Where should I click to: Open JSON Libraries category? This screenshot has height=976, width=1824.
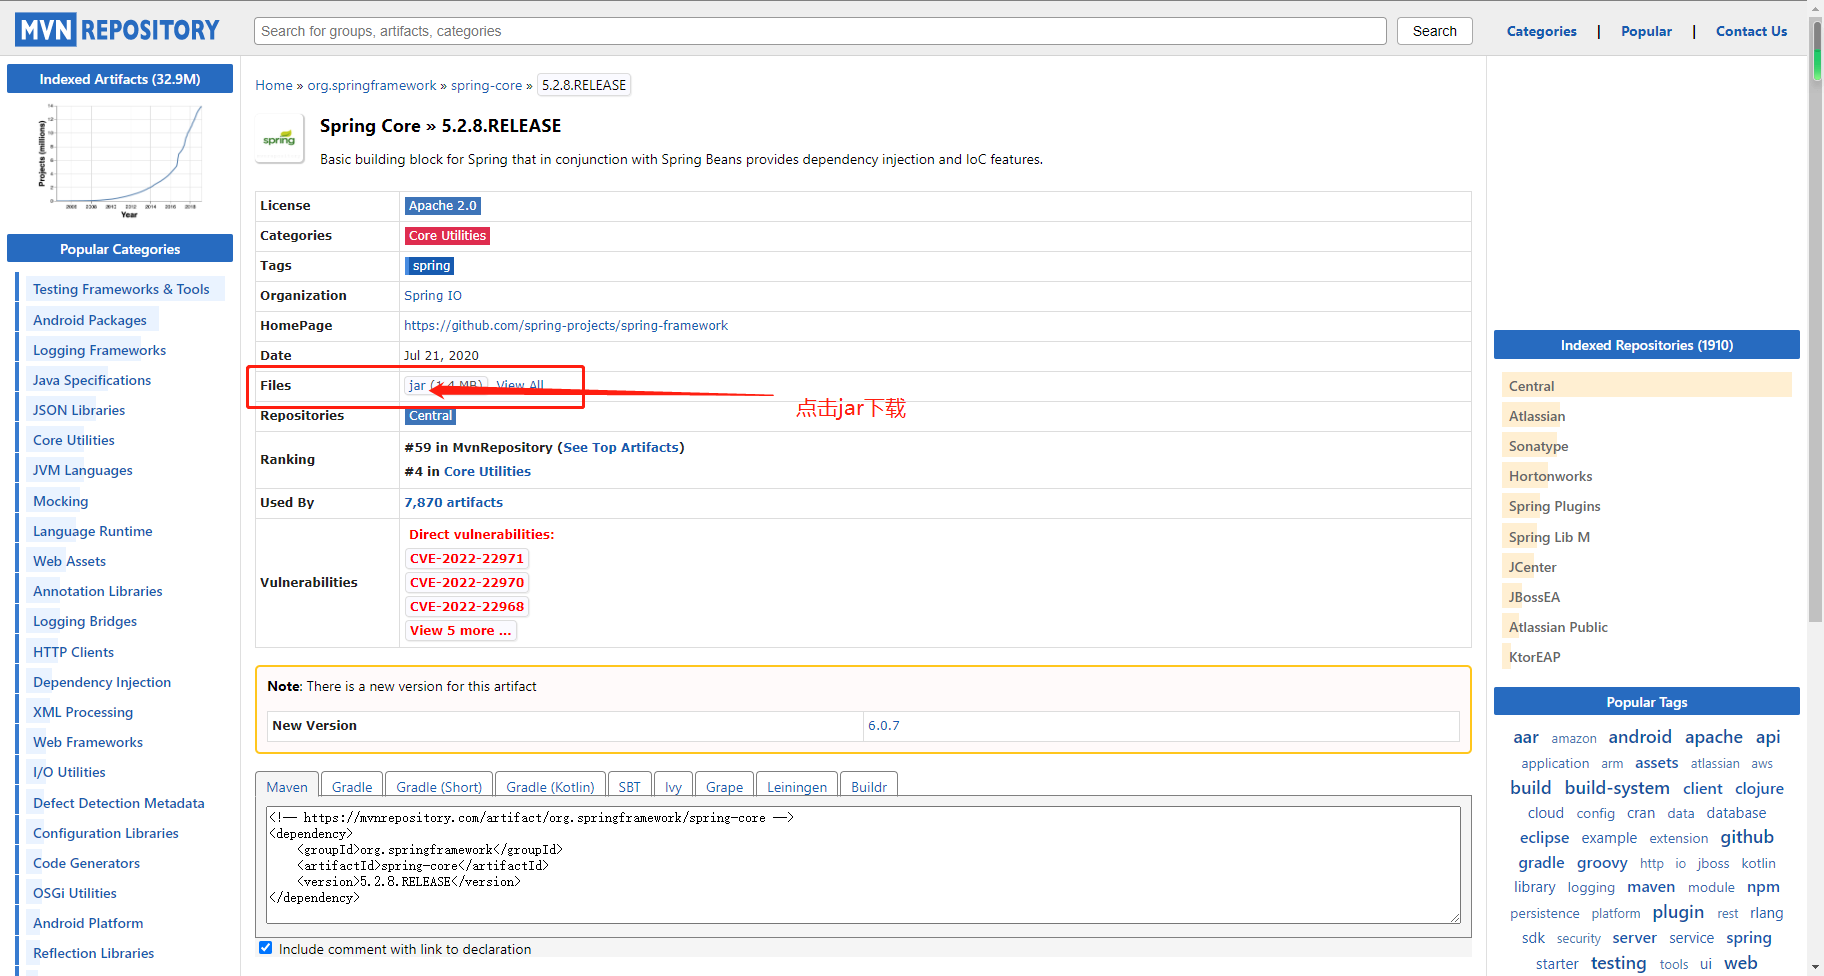tap(79, 410)
